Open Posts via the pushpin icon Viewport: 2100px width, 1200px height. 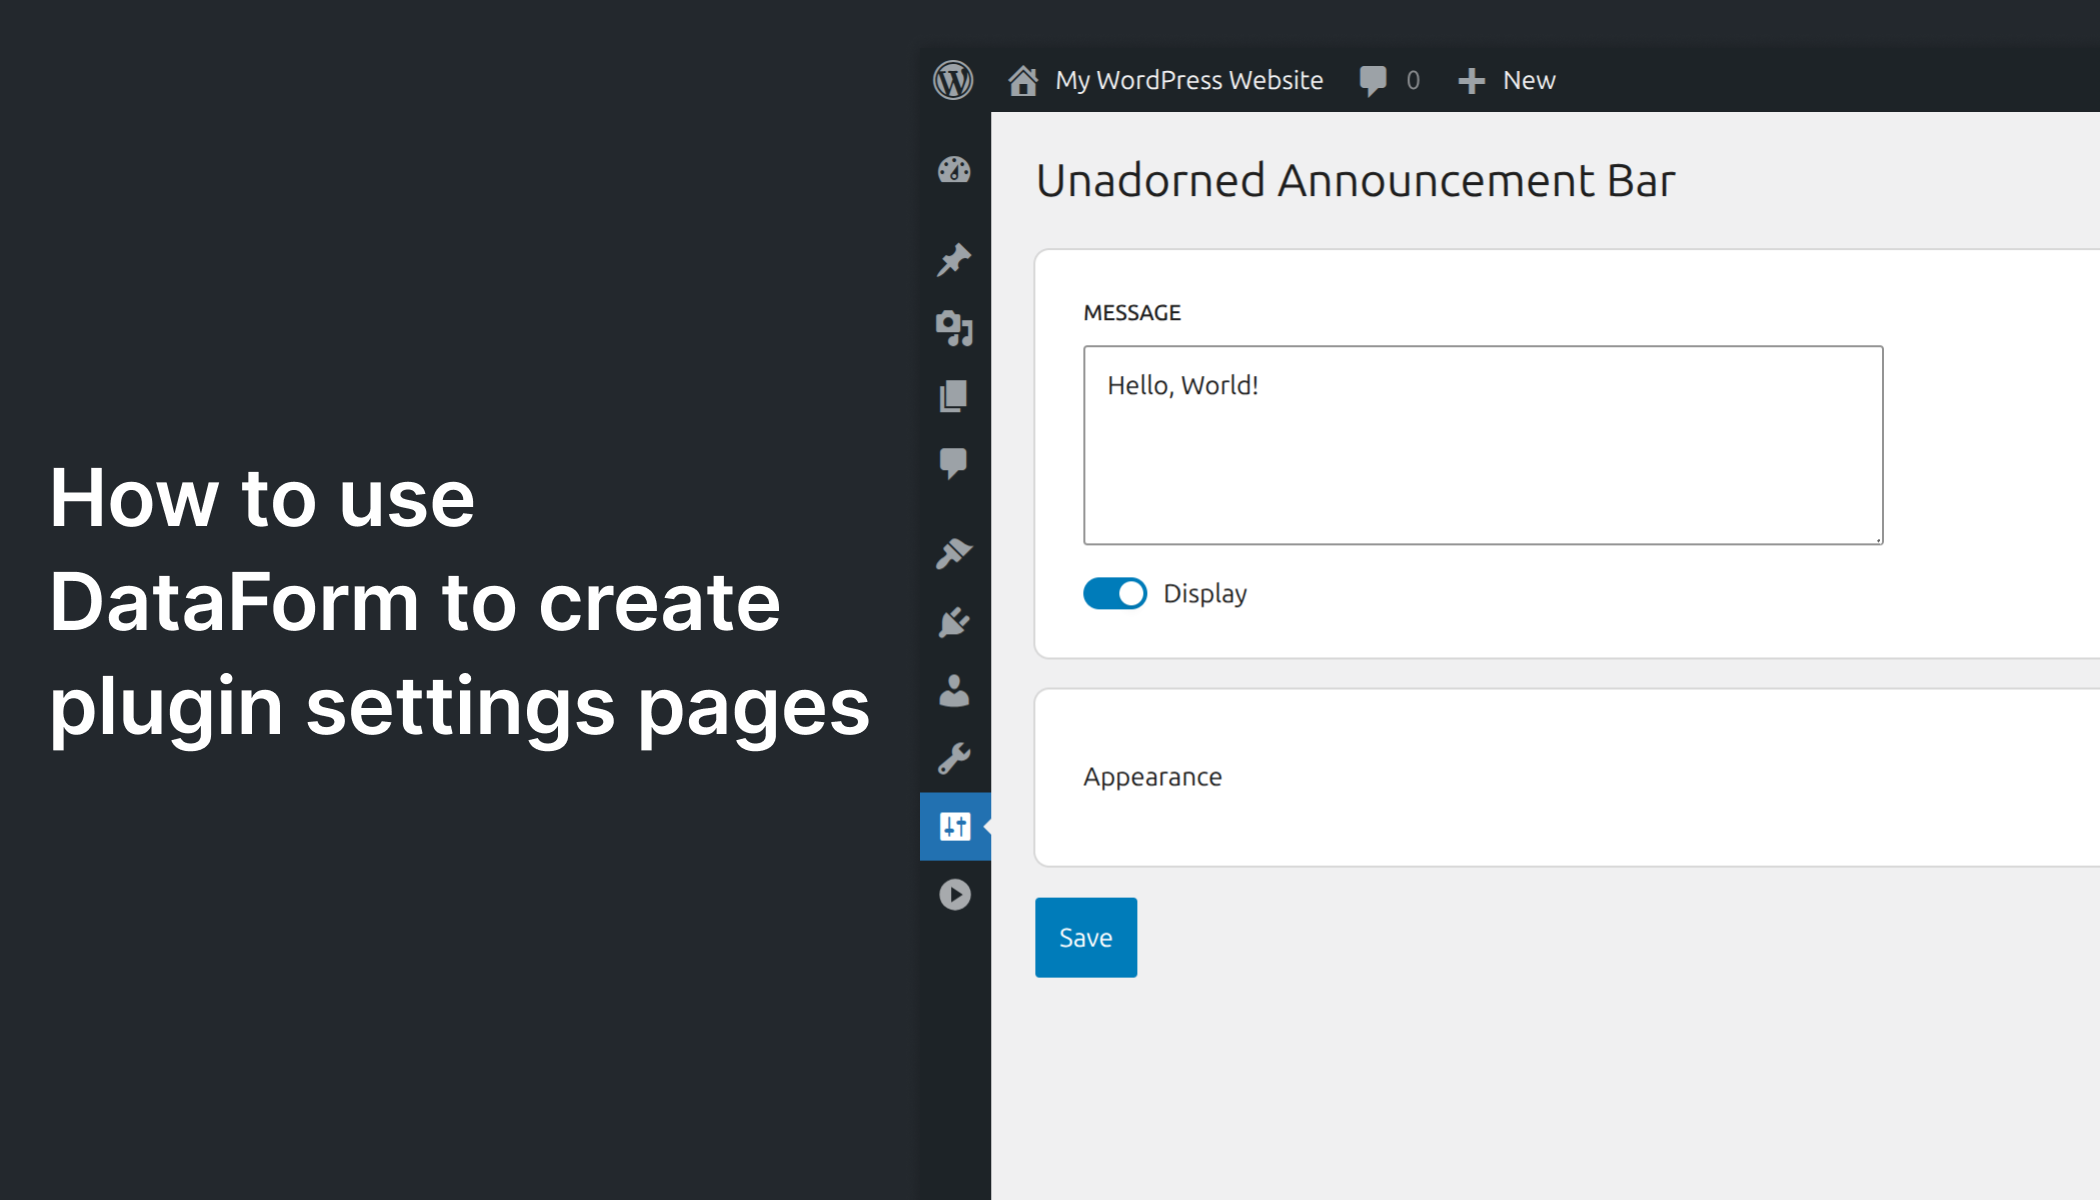[x=954, y=260]
